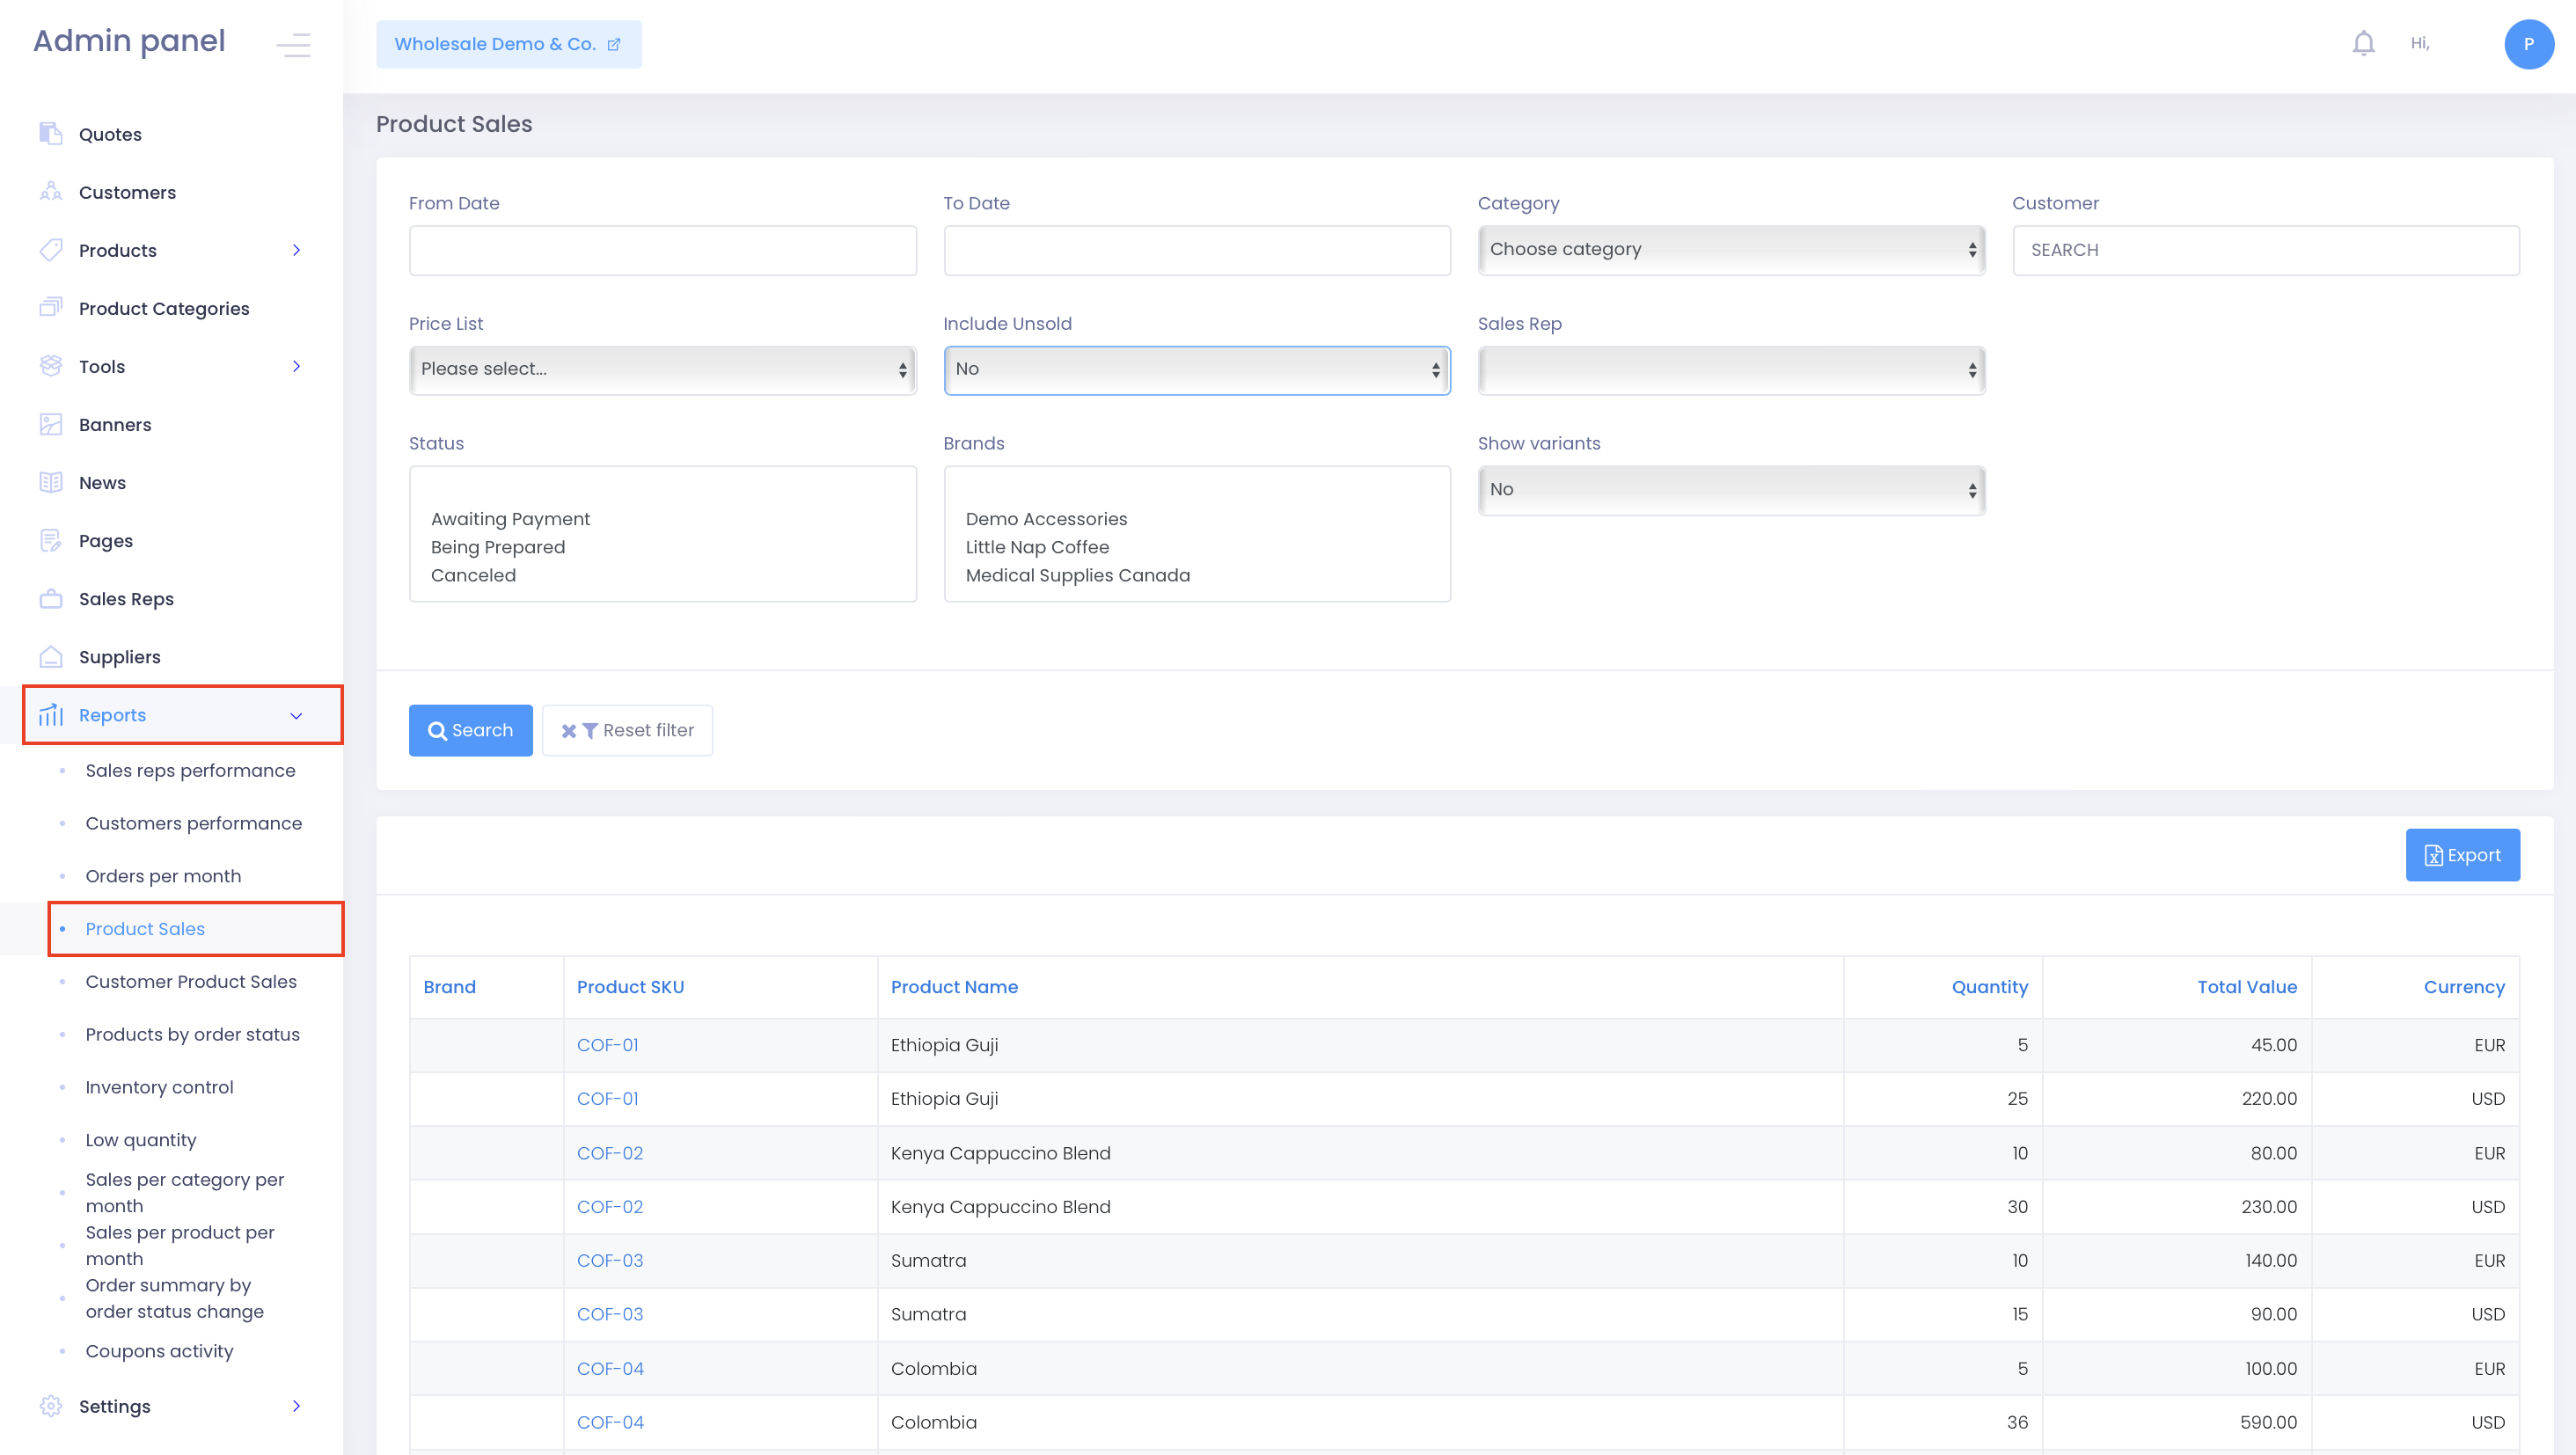The height and width of the screenshot is (1455, 2576).
Task: Click the Quotes sidebar icon
Action: (x=51, y=133)
